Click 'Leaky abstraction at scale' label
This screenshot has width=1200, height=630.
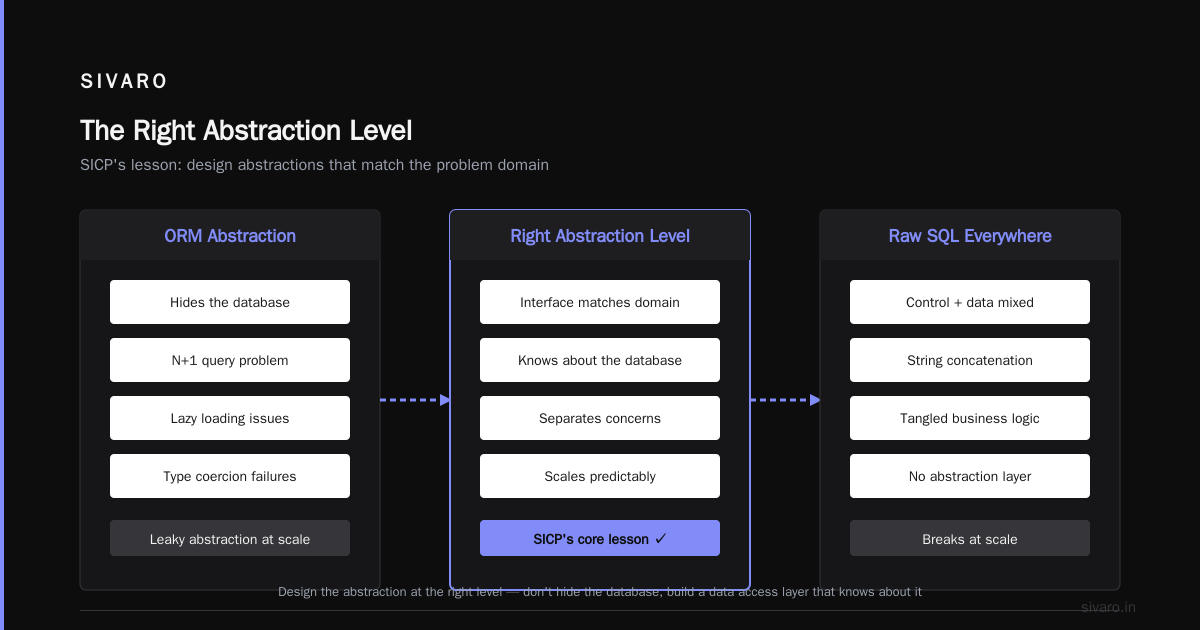click(x=230, y=539)
